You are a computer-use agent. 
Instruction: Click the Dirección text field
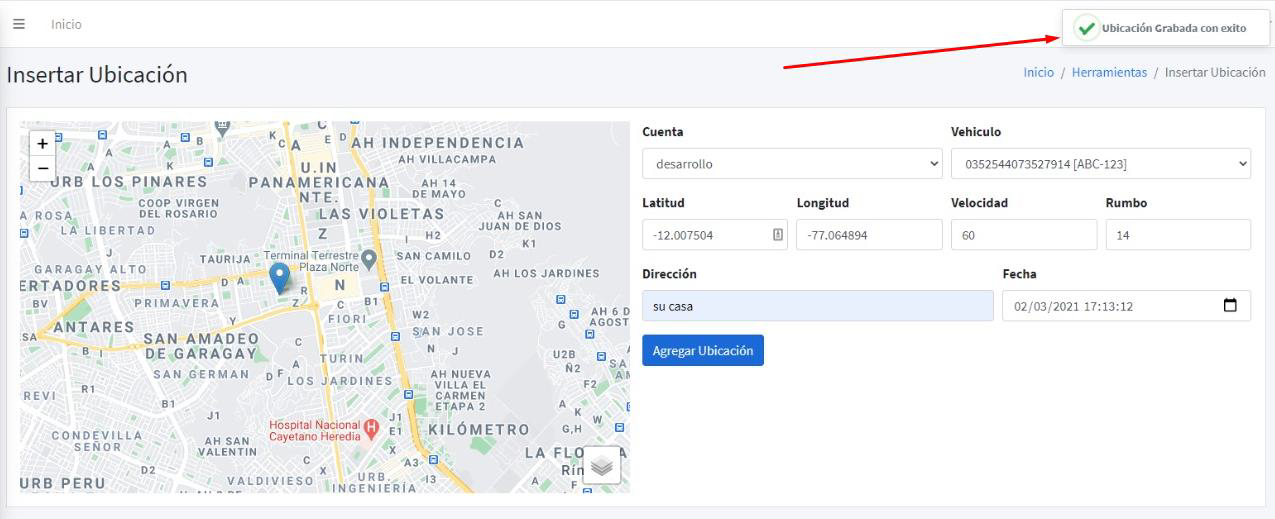coord(817,306)
